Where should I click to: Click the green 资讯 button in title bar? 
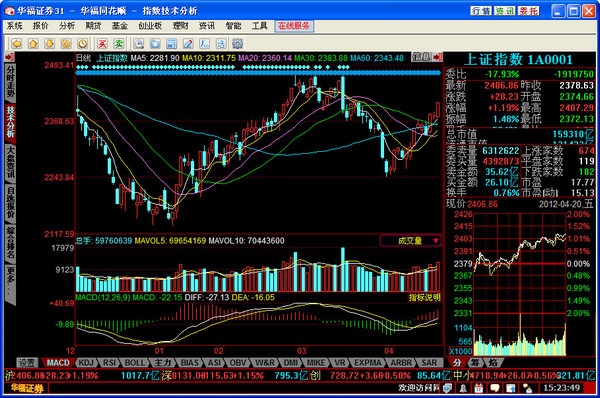[505, 11]
